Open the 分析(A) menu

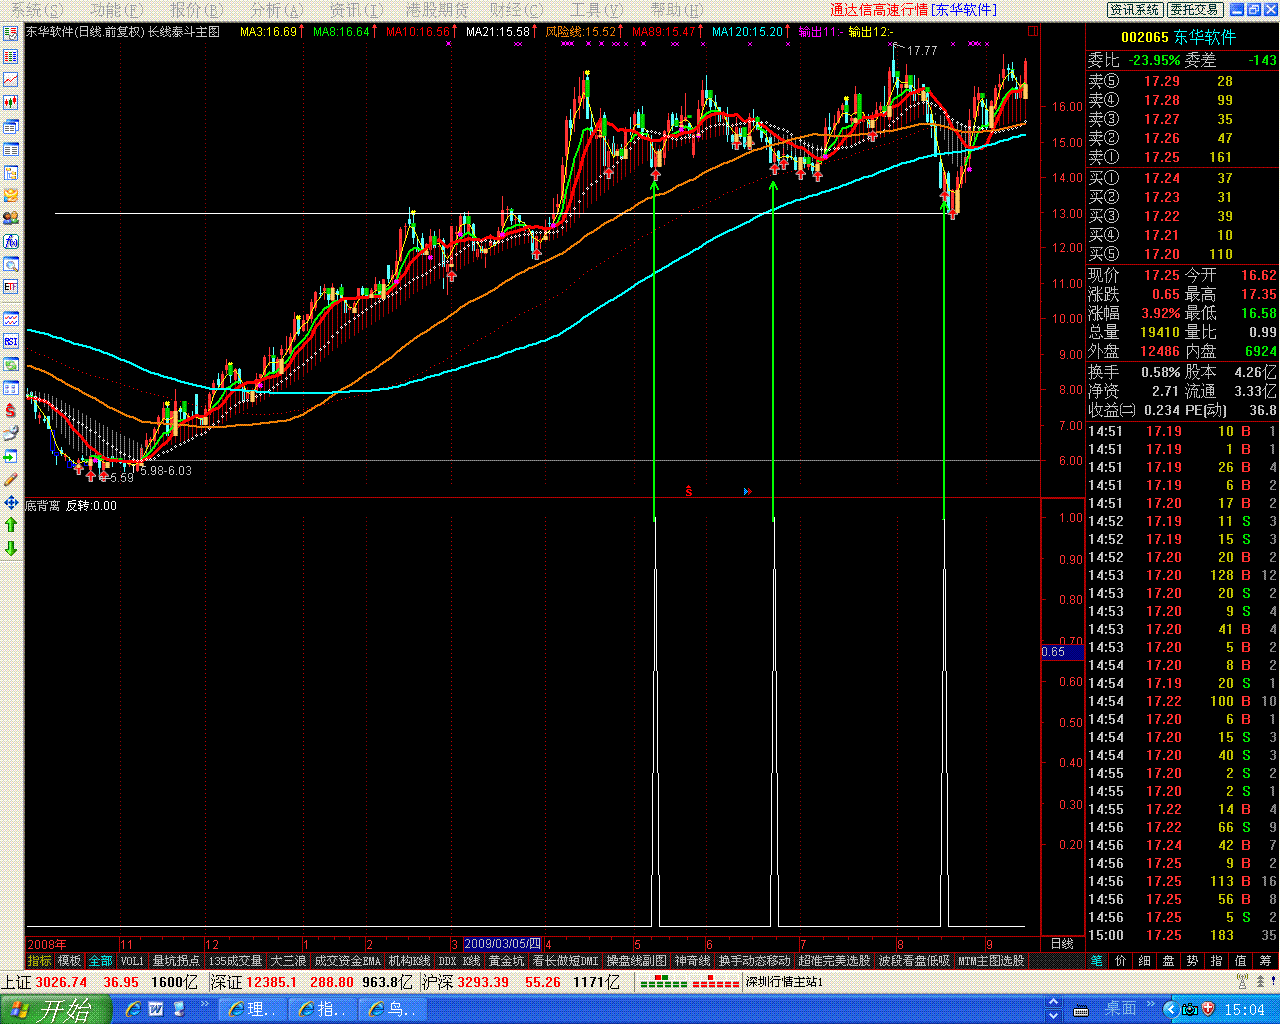click(x=277, y=10)
